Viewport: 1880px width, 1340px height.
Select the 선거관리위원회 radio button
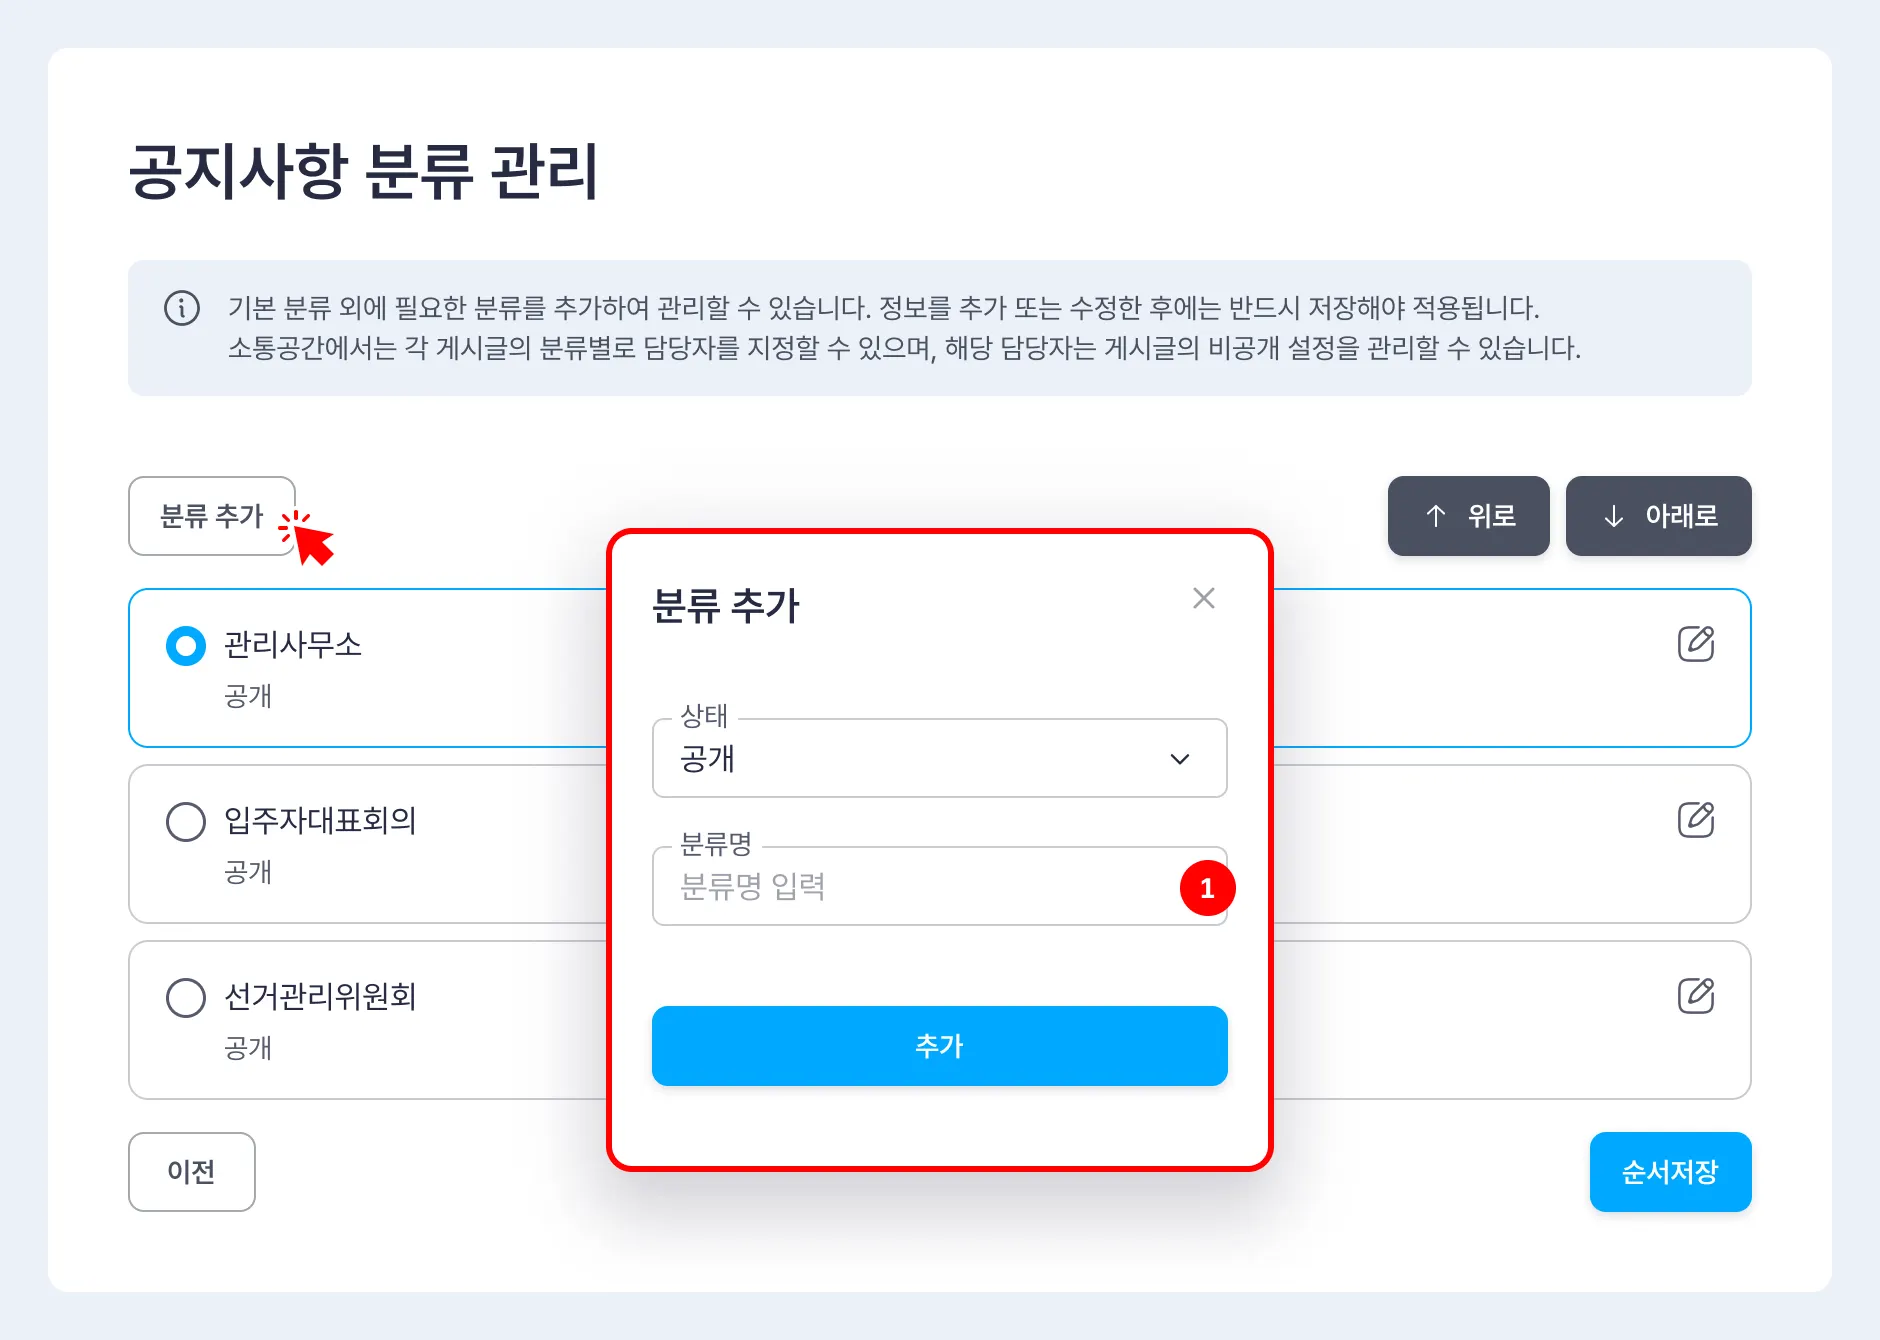[186, 998]
